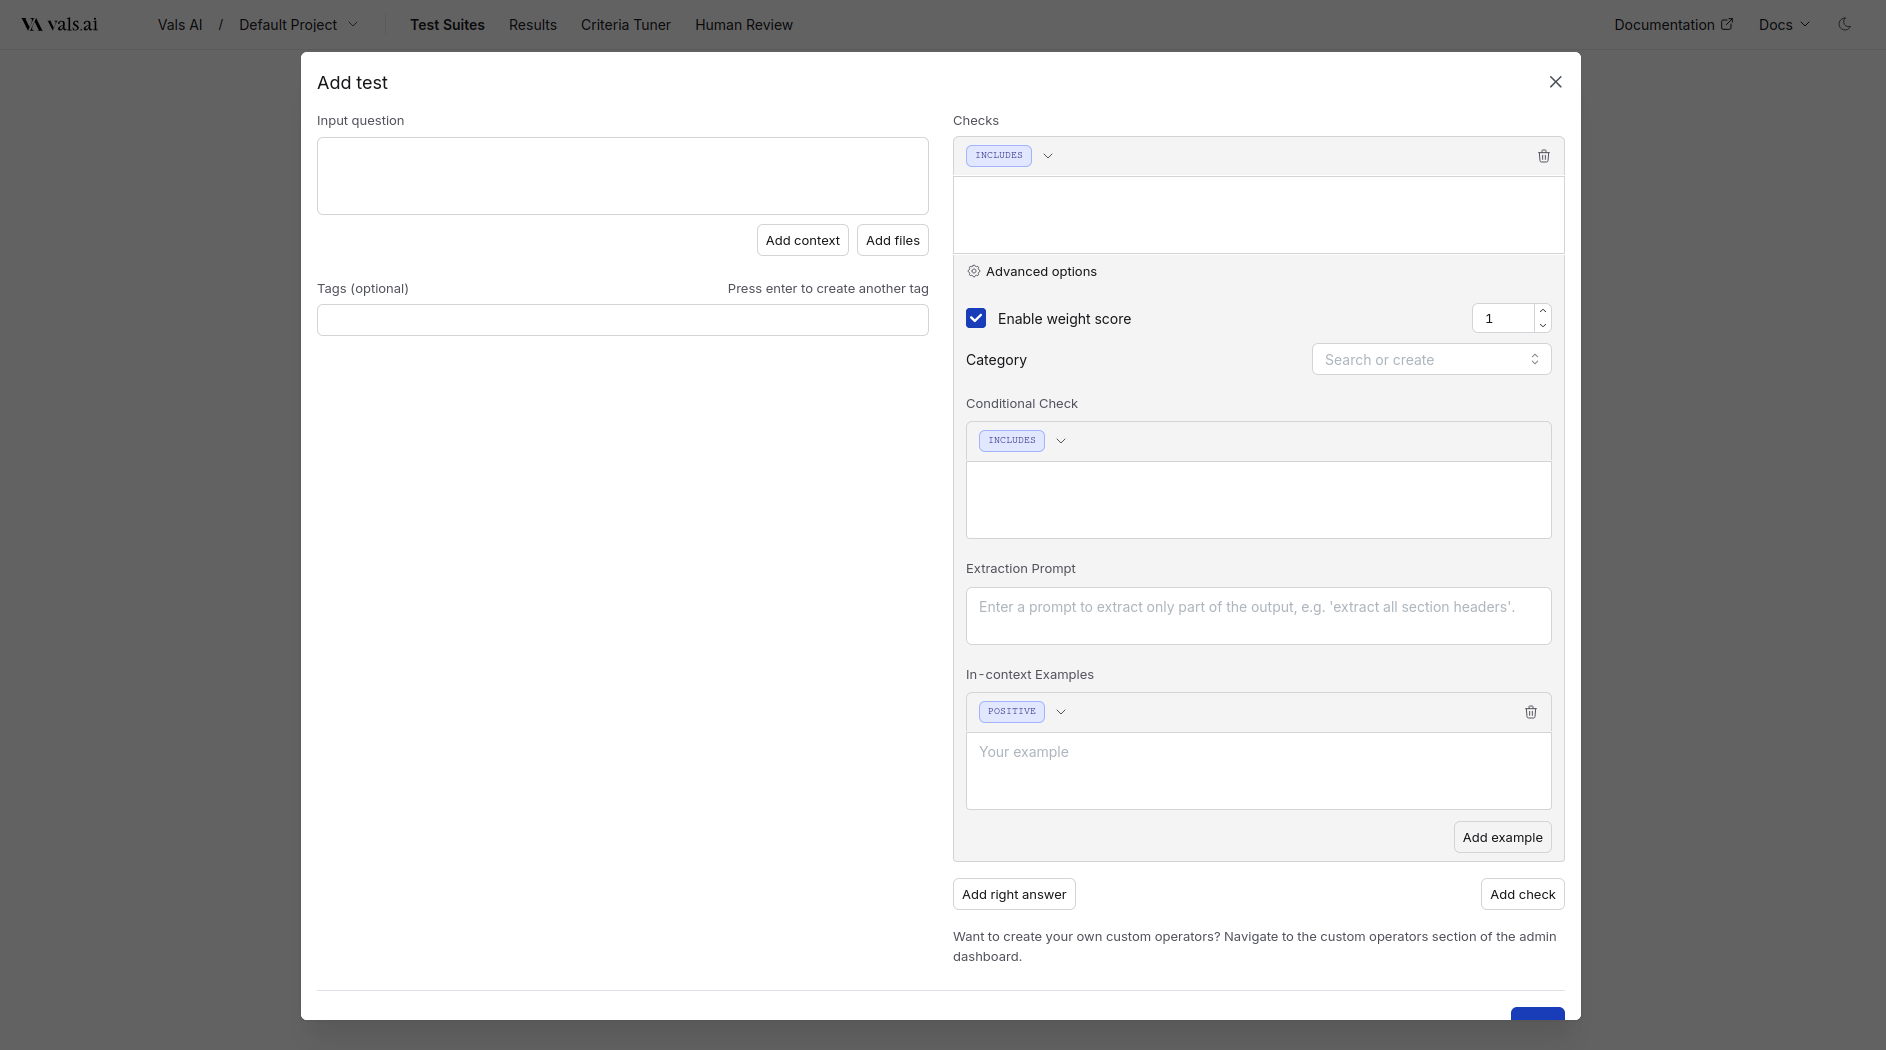This screenshot has width=1886, height=1050.
Task: Focus the Conditional Check text area
Action: 1259,500
